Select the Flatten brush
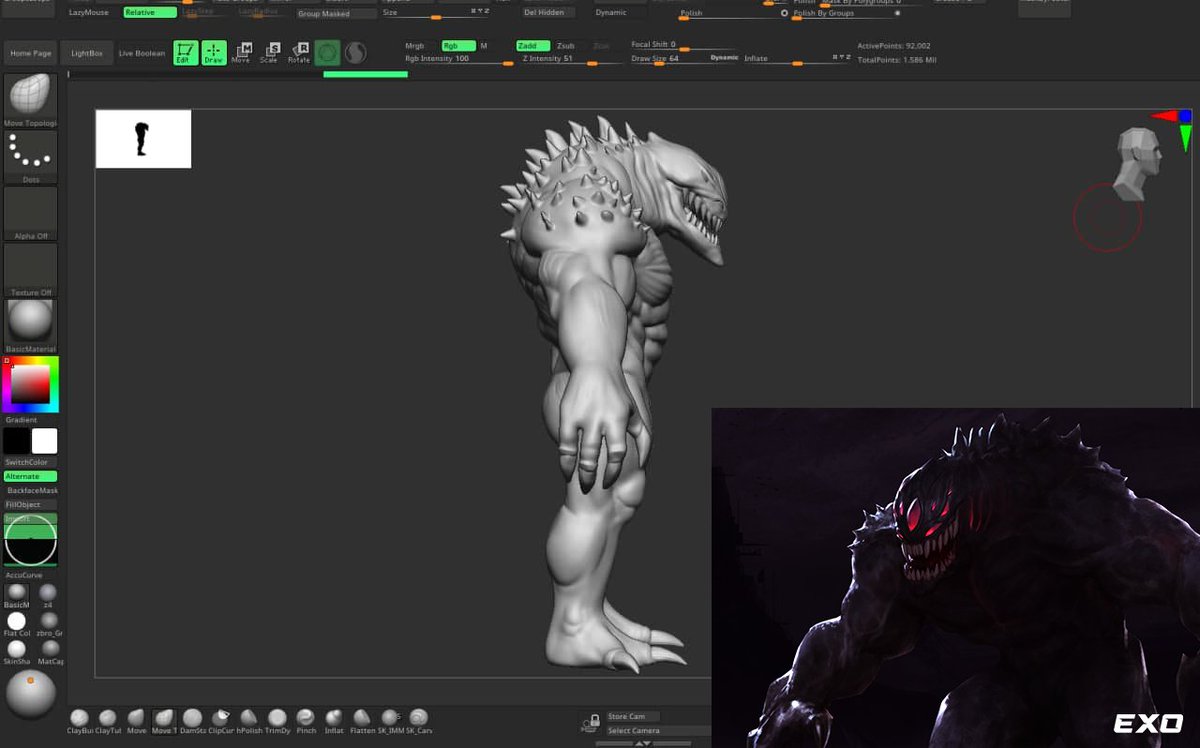 360,719
